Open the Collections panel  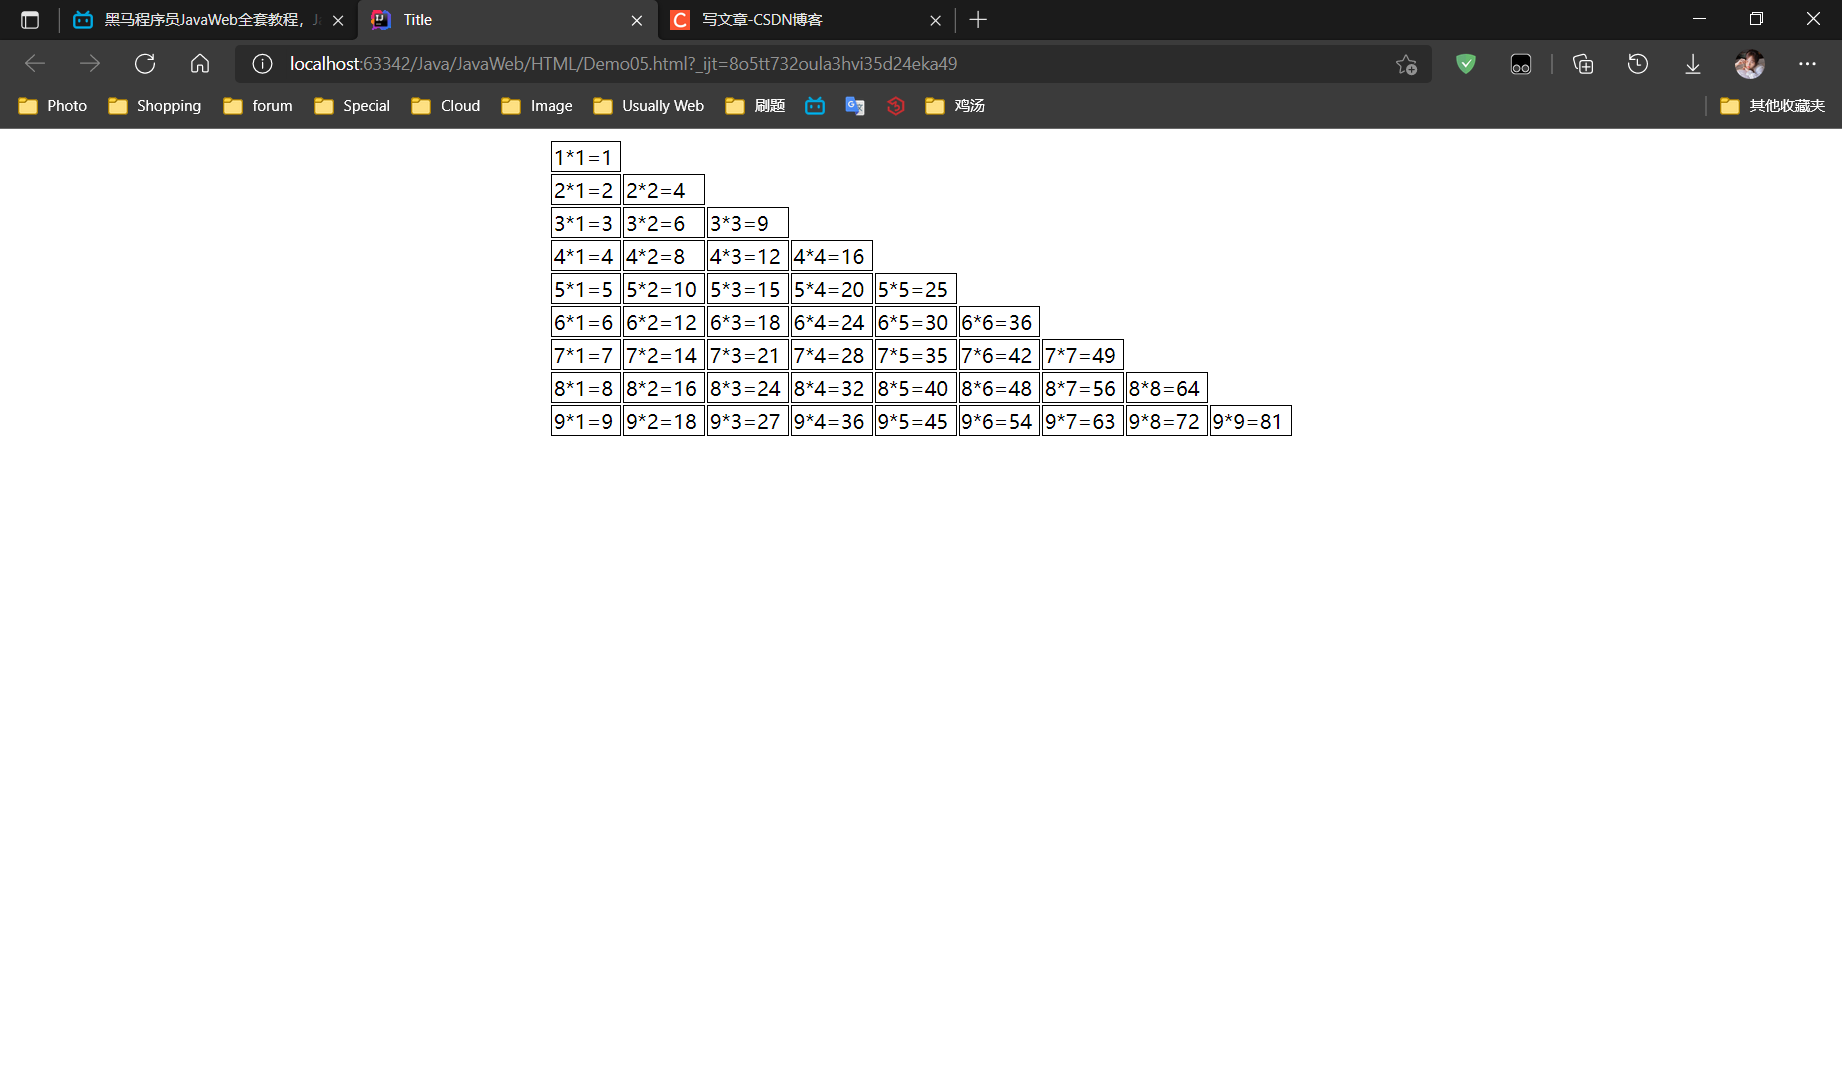click(x=1583, y=64)
